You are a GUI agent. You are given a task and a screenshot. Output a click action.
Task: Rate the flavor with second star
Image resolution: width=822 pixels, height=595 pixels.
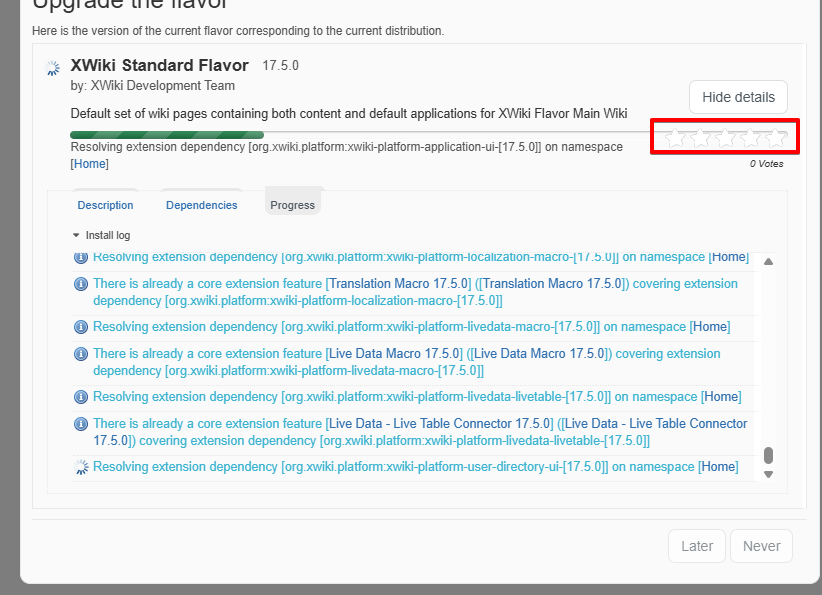point(701,138)
